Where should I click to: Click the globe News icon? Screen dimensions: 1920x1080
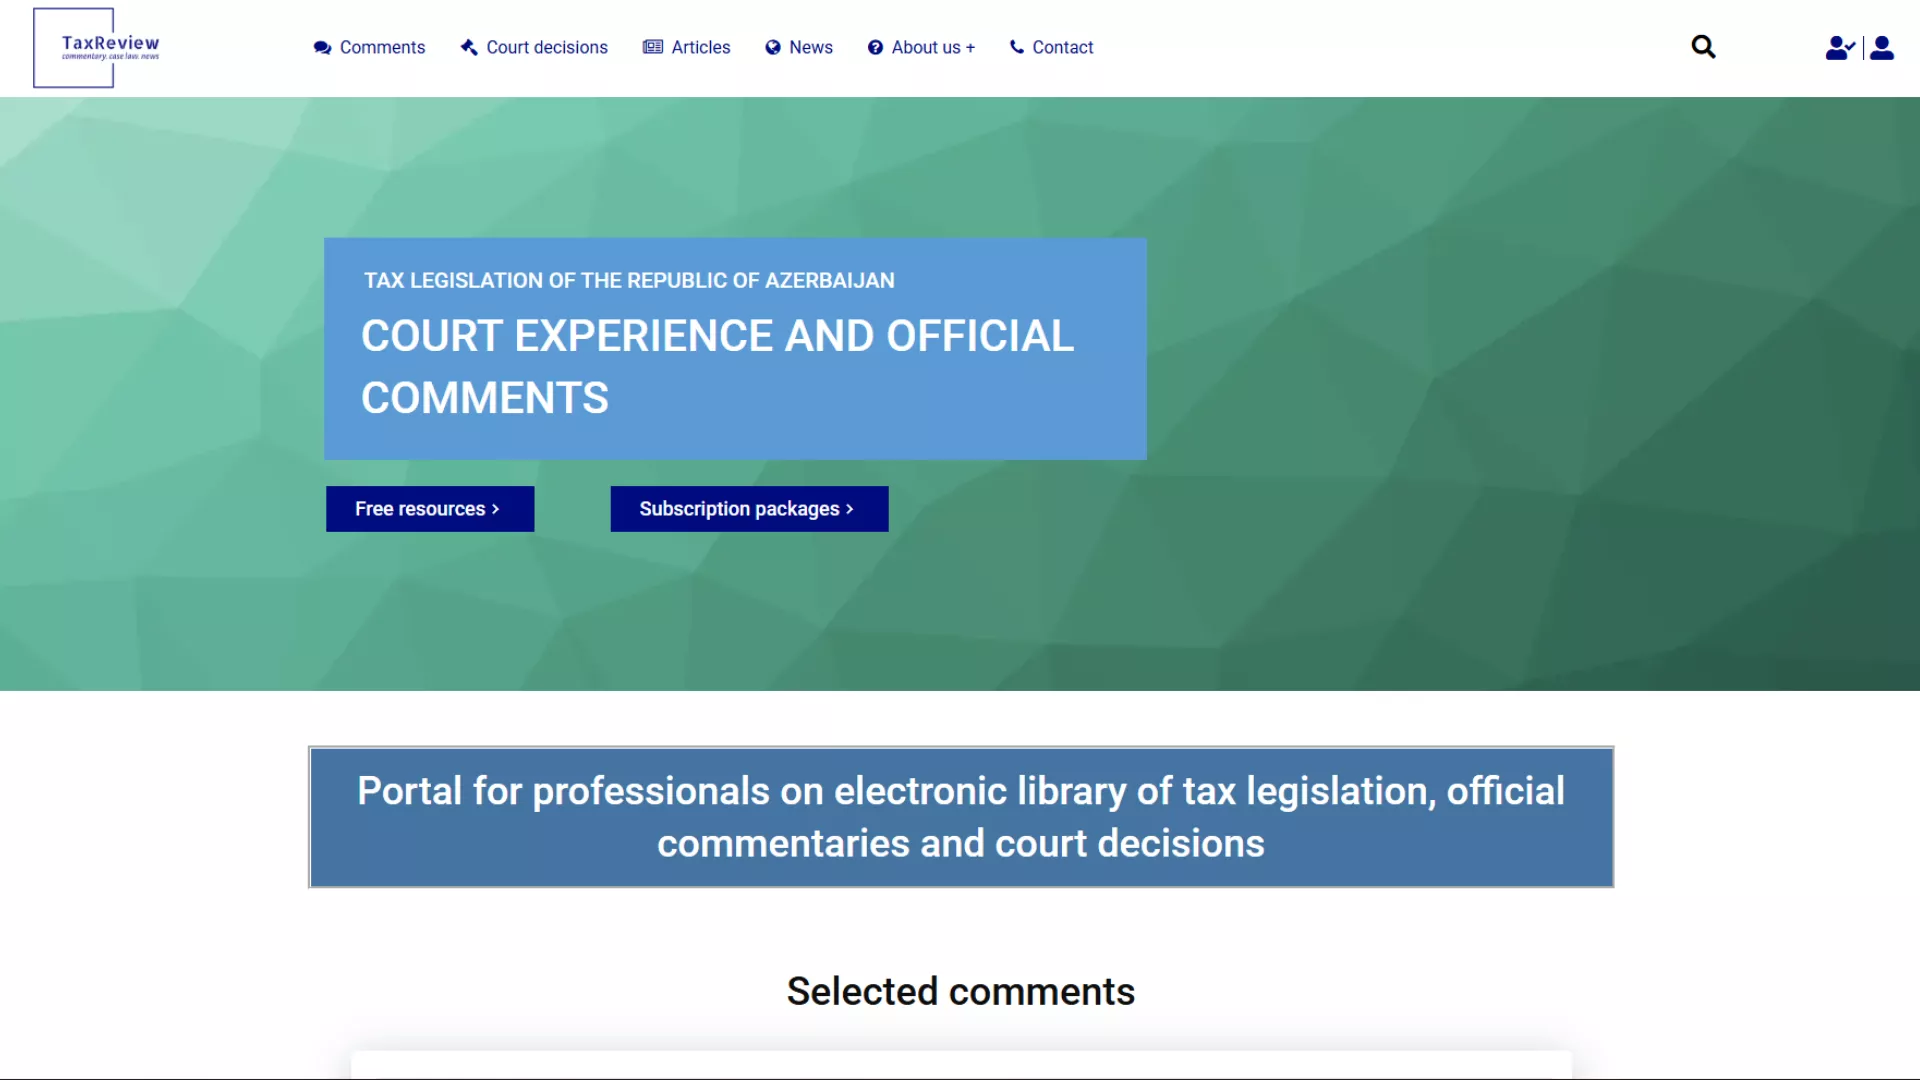[x=773, y=48]
